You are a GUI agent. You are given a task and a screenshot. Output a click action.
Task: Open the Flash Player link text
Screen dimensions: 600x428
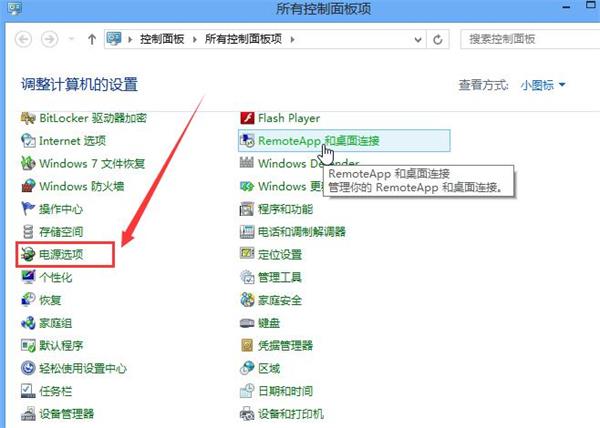point(289,118)
